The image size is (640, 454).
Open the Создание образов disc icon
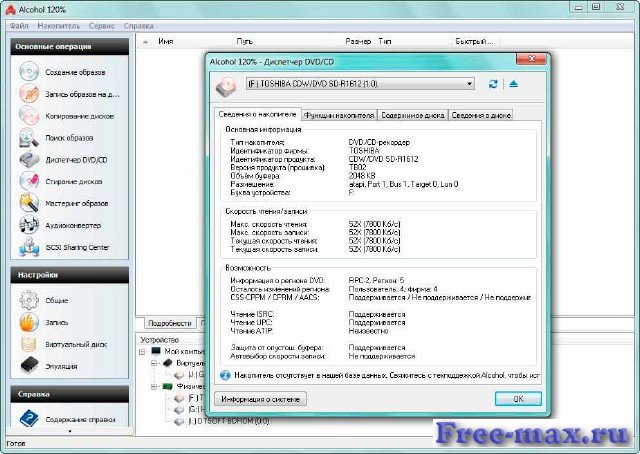pos(29,71)
